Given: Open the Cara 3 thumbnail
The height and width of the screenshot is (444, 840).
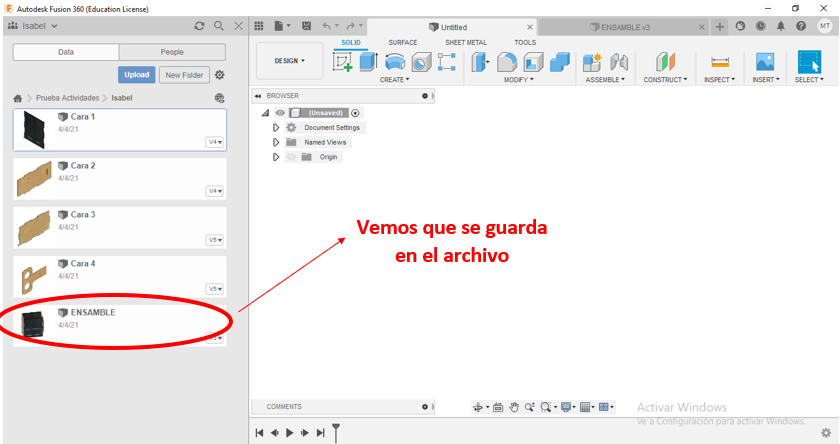Looking at the screenshot, I should (x=35, y=228).
